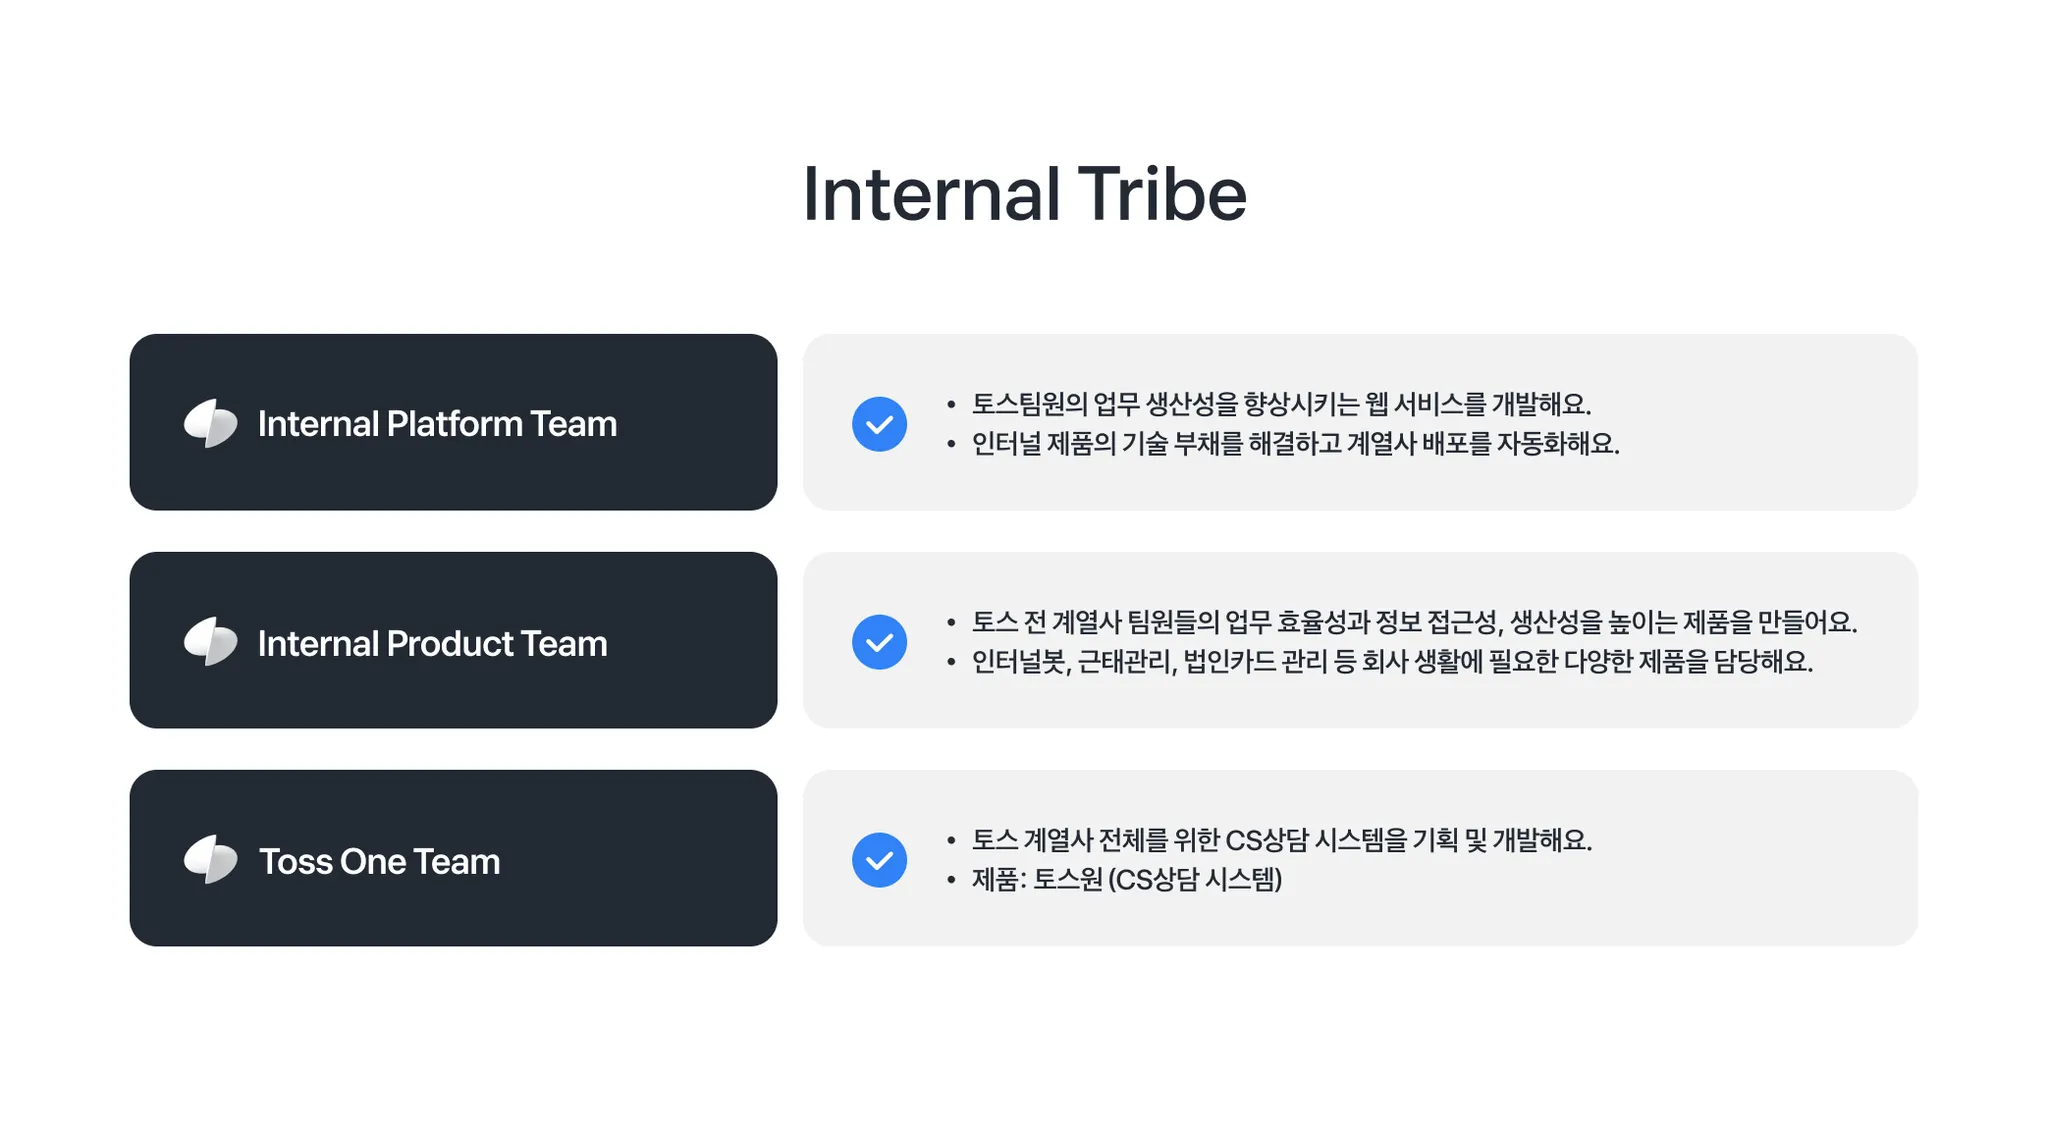Select the Internal Platform Team card
2048x1135 pixels.
click(x=453, y=422)
